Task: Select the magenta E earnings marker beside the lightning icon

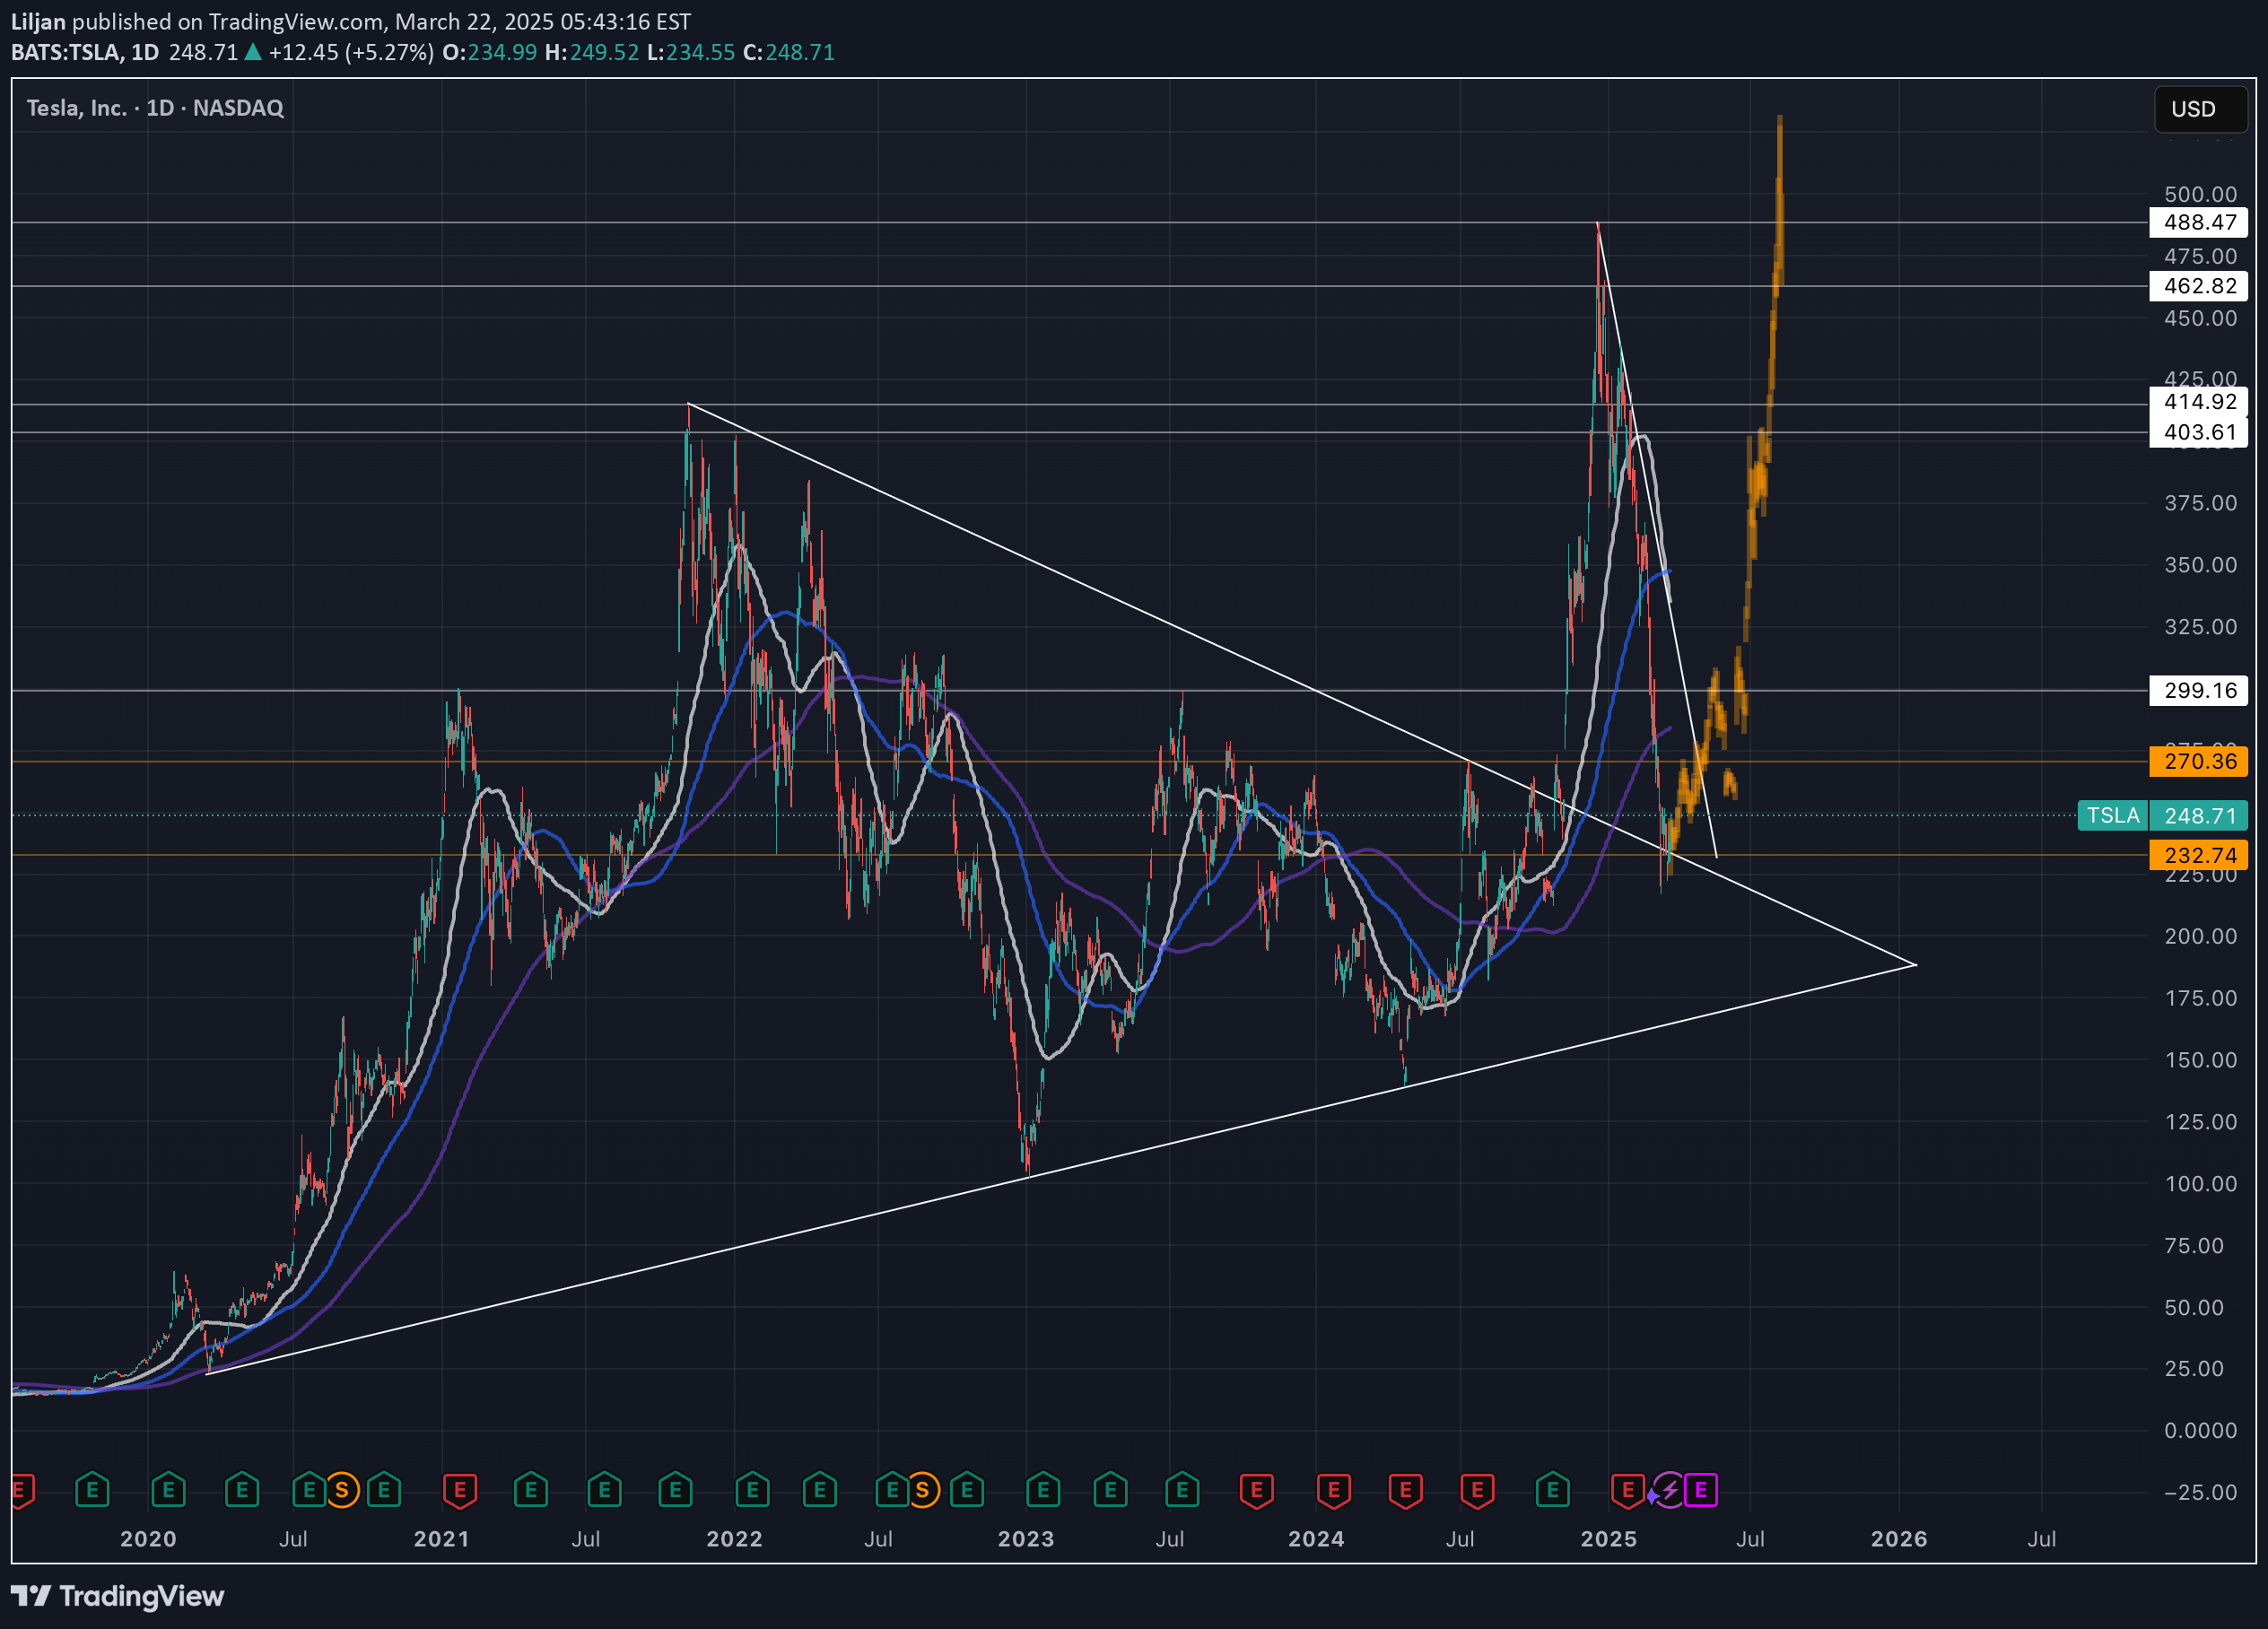Action: coord(1701,1490)
